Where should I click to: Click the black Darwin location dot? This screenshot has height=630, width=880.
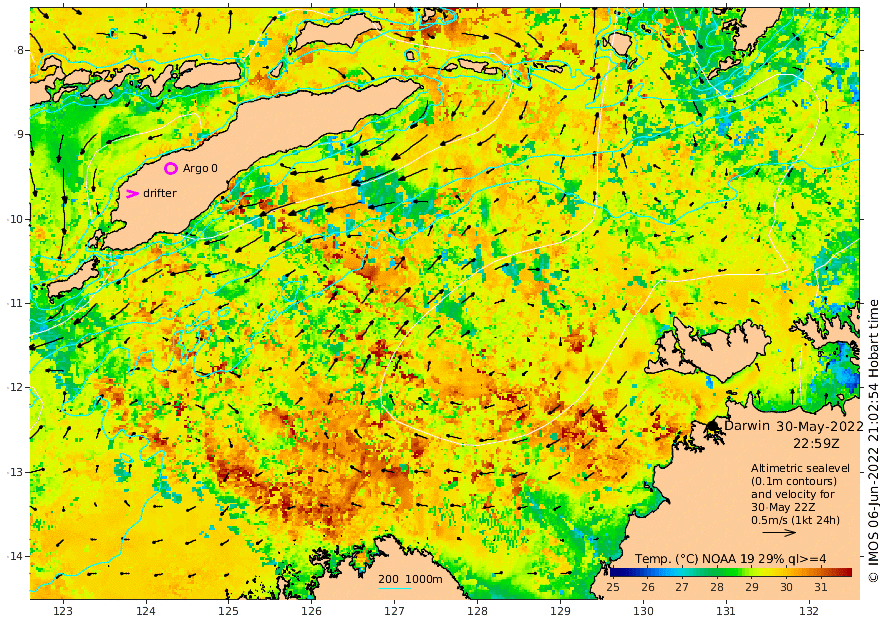point(712,426)
